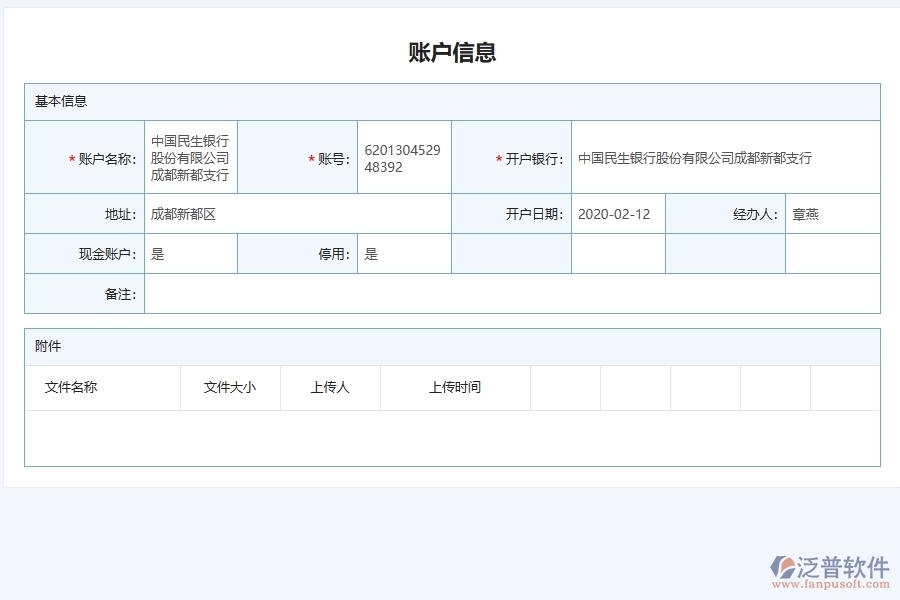Click the 上传时间 column header
The height and width of the screenshot is (600, 900).
coord(455,387)
